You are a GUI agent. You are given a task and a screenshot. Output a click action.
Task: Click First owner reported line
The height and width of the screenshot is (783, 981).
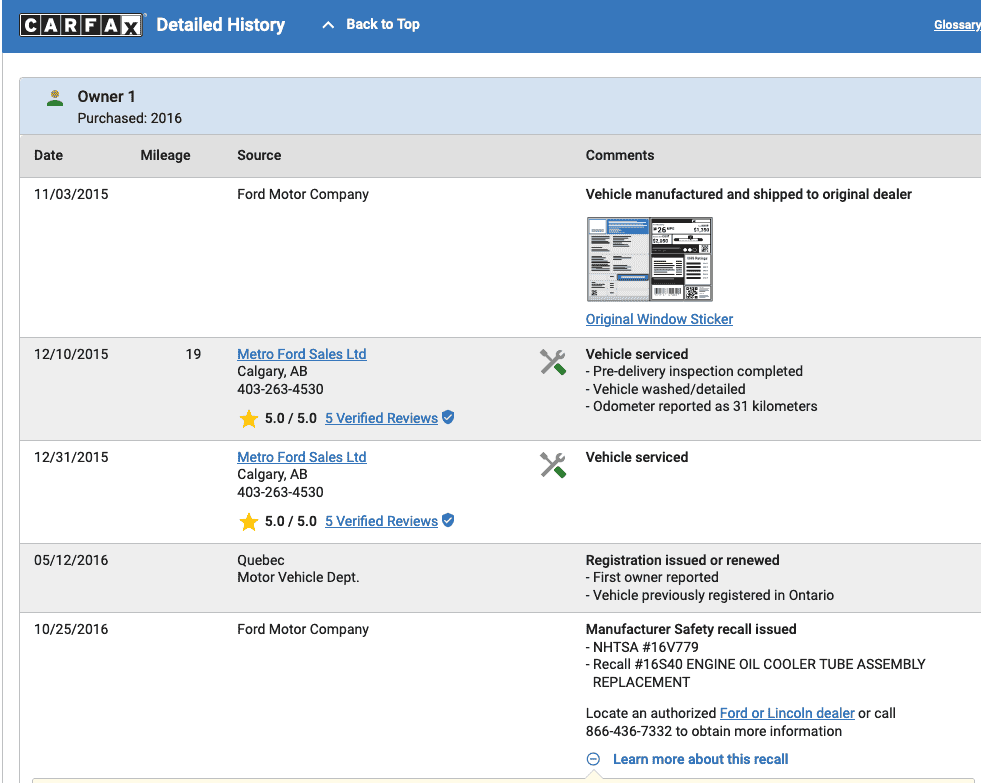(x=652, y=578)
